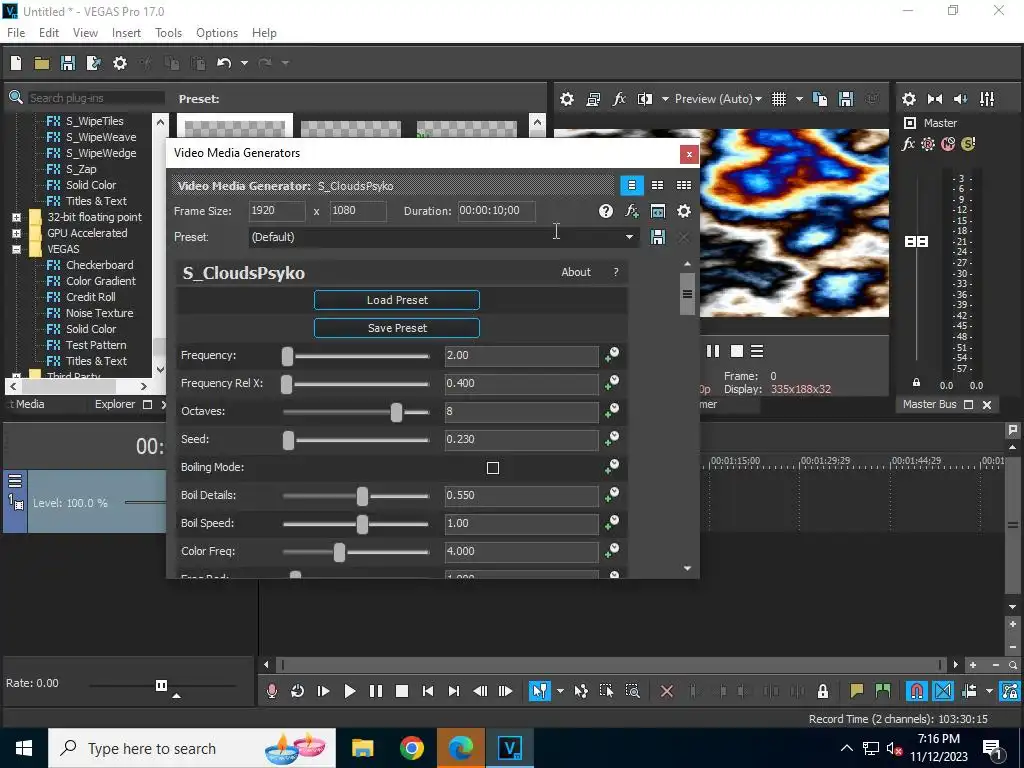Toggle Automatic Crossfades icon
The width and height of the screenshot is (1024, 768).
(943, 691)
